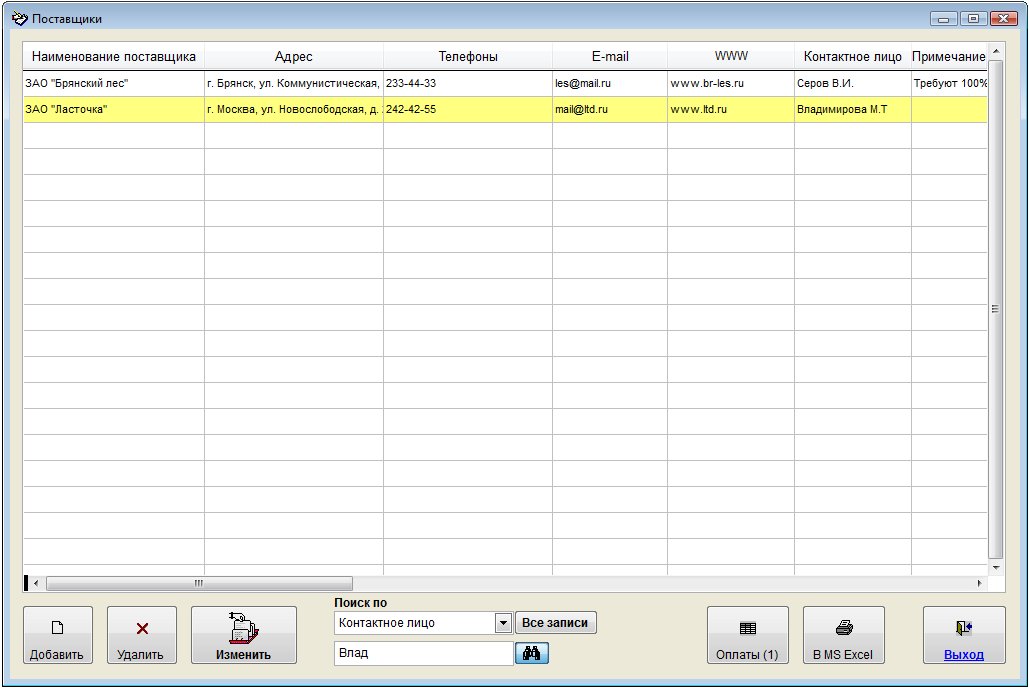Click the Адрес column header
Image resolution: width=1029 pixels, height=689 pixels.
(x=293, y=56)
